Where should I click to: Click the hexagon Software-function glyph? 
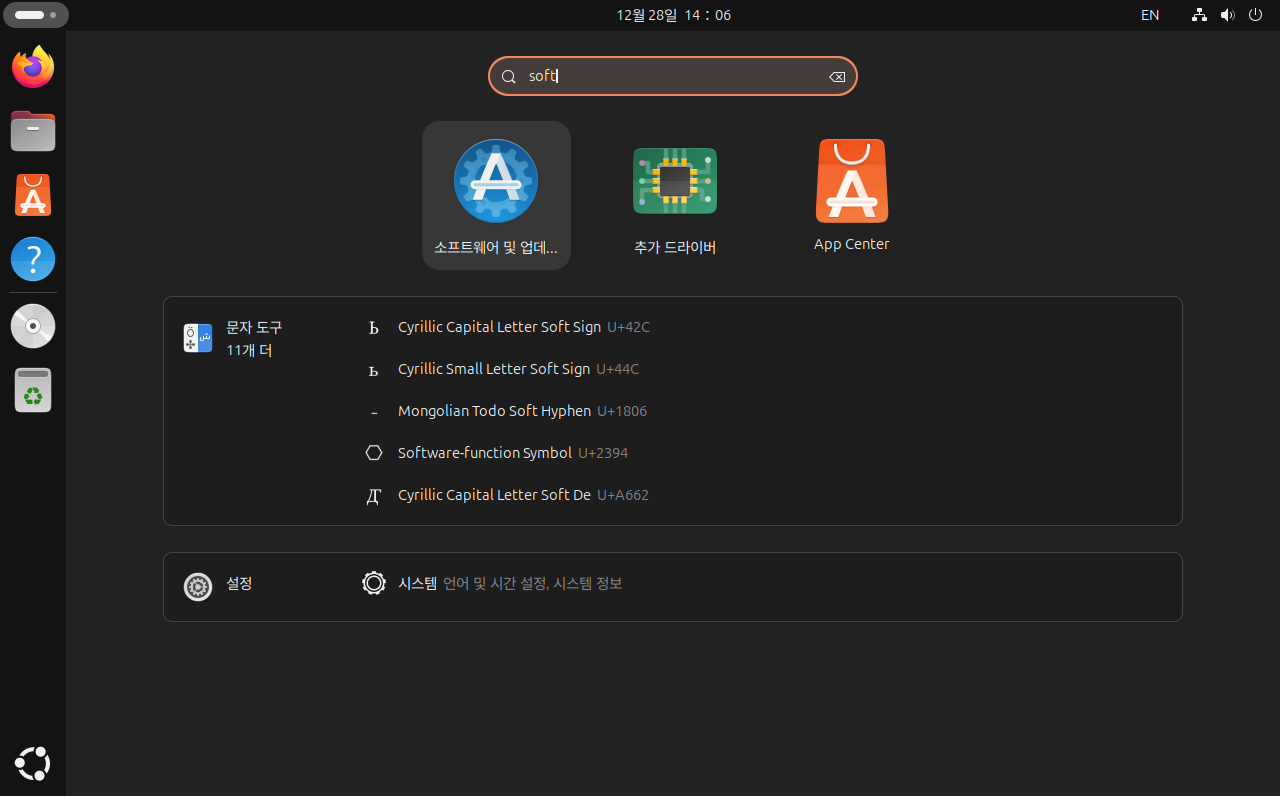click(374, 453)
